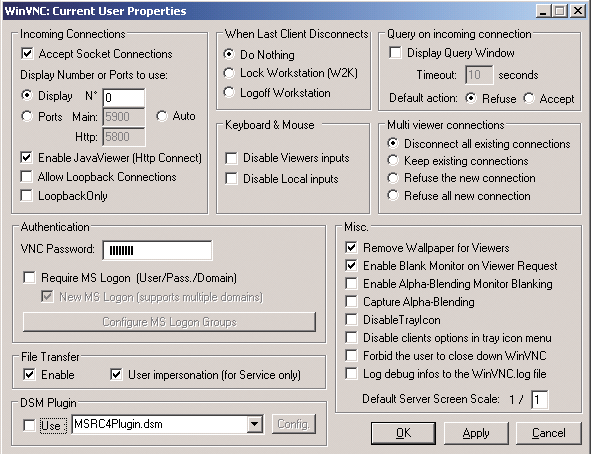Select Lock Workstation (W2K) option
Viewport: 591px width, 454px height.
pyautogui.click(x=229, y=73)
